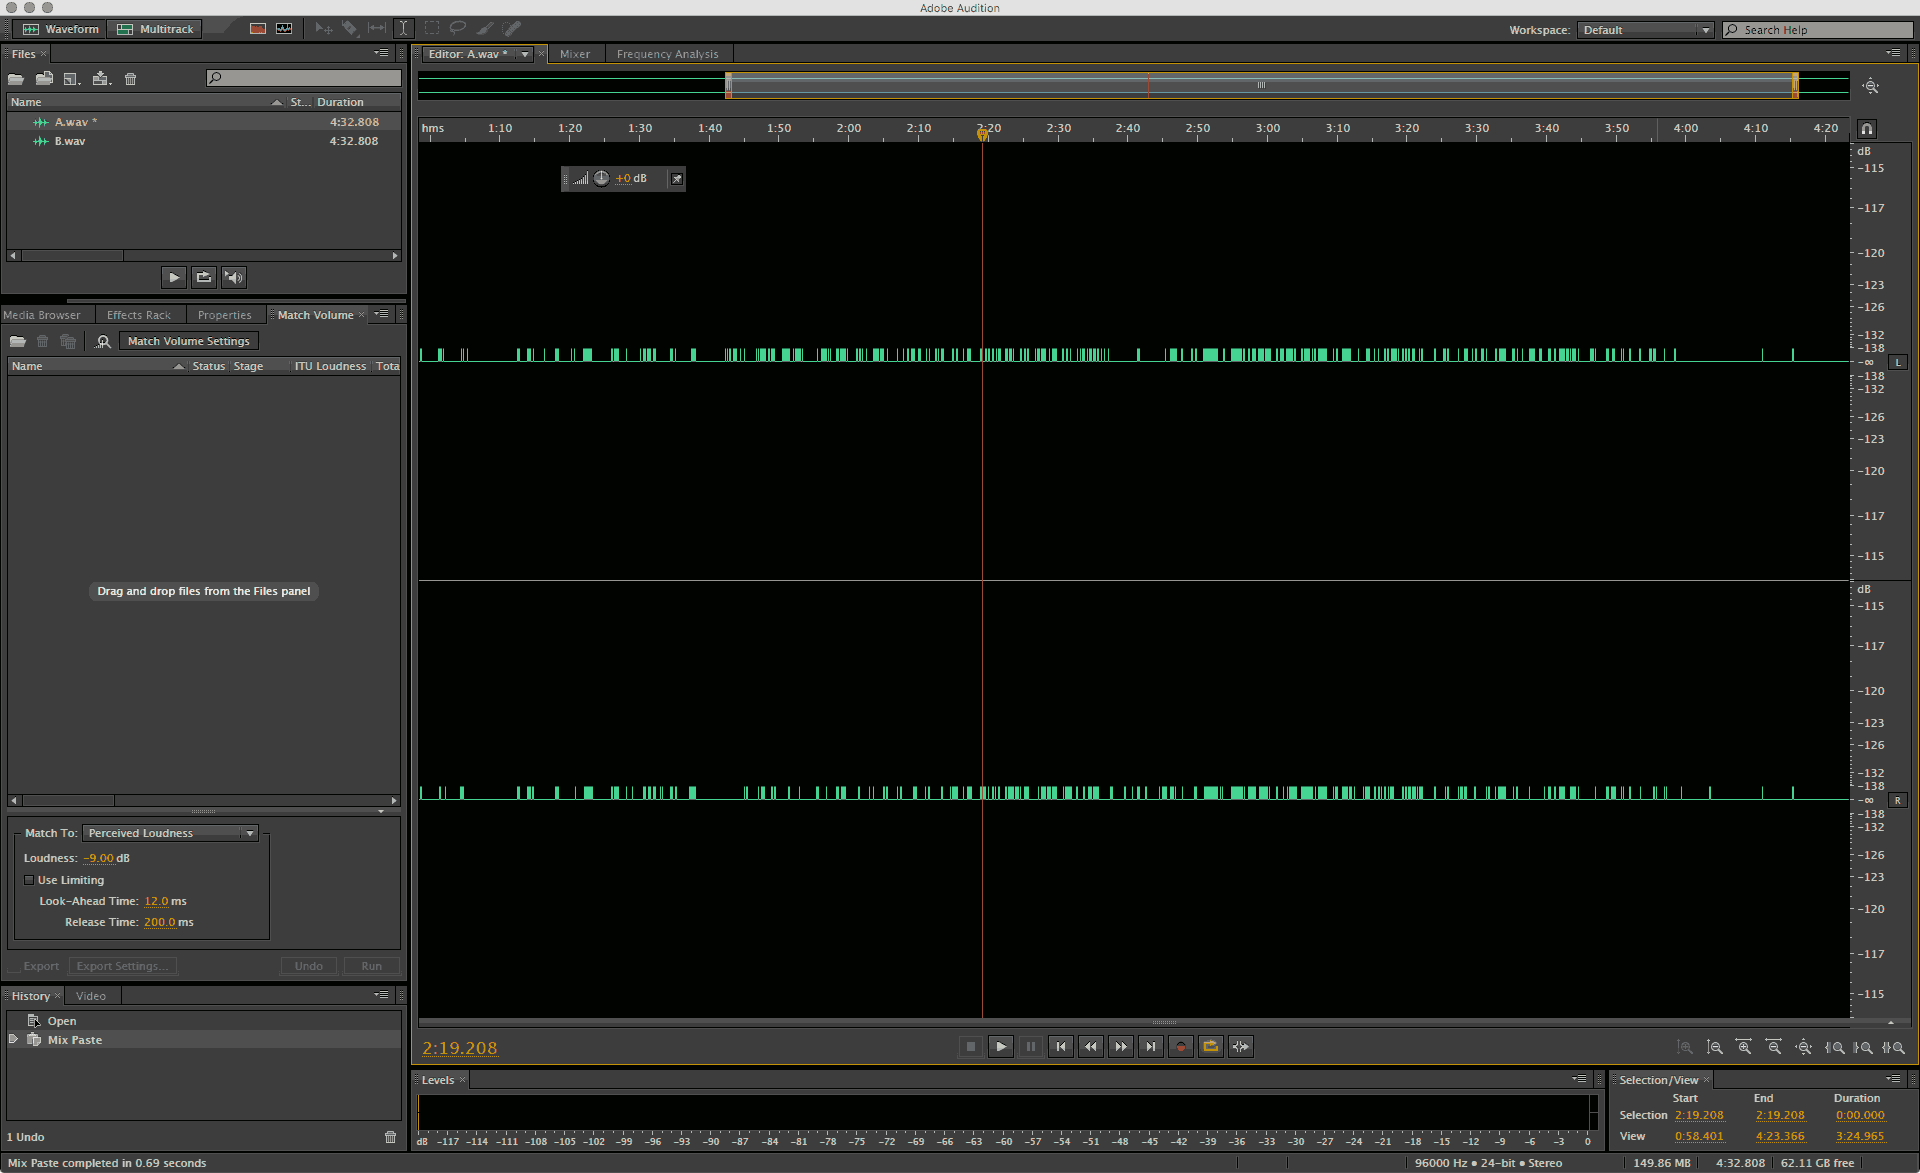Click the Export Settings button
This screenshot has height=1173, width=1920.
point(123,966)
